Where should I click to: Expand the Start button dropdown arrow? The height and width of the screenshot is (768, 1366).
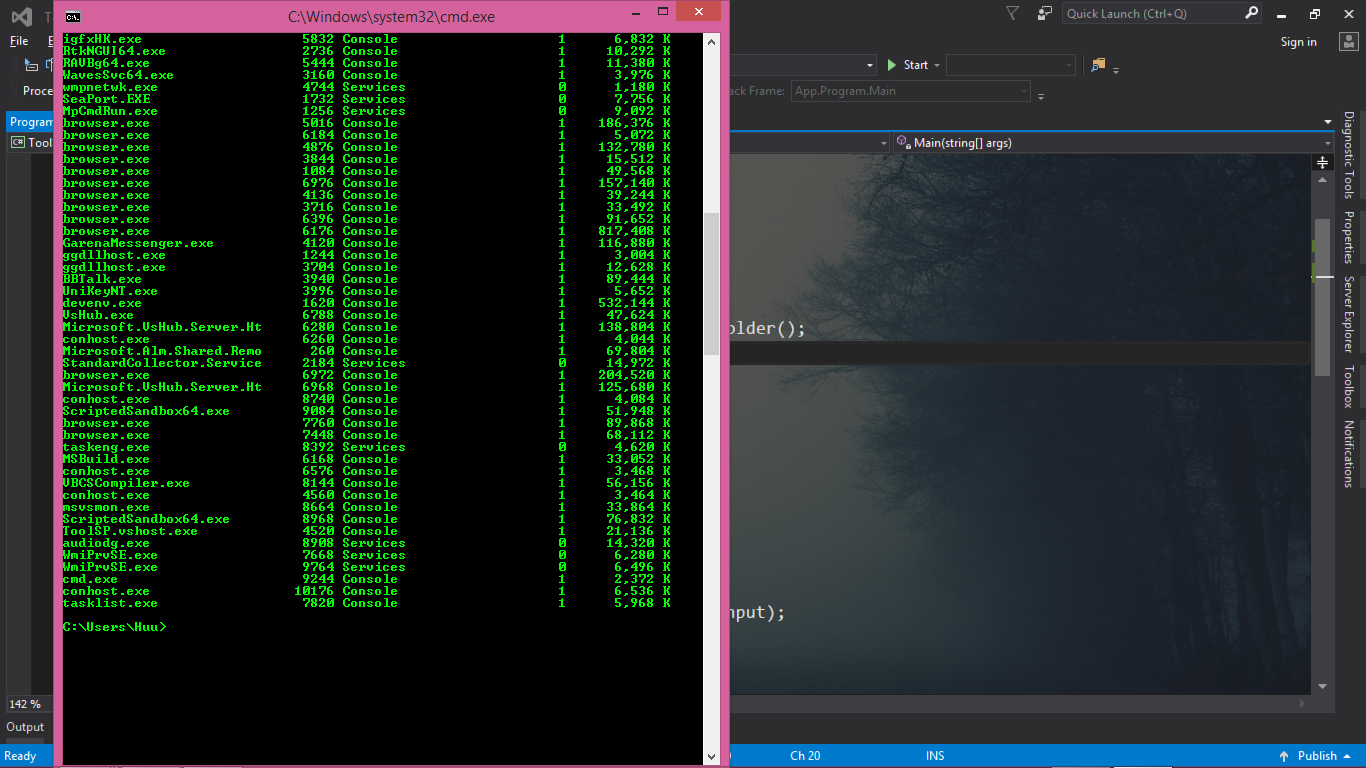937,65
